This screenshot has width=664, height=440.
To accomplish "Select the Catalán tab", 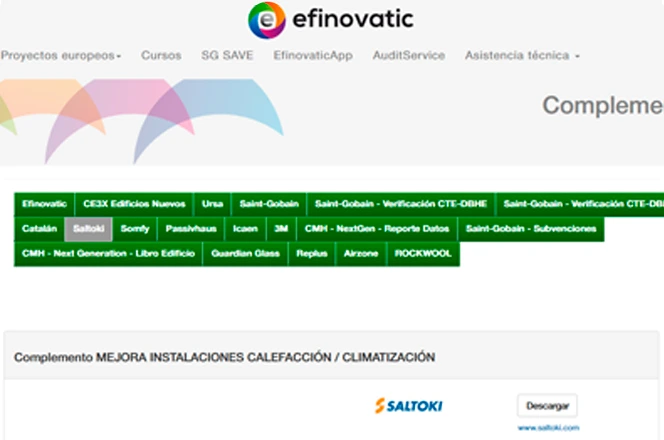I will click(39, 229).
